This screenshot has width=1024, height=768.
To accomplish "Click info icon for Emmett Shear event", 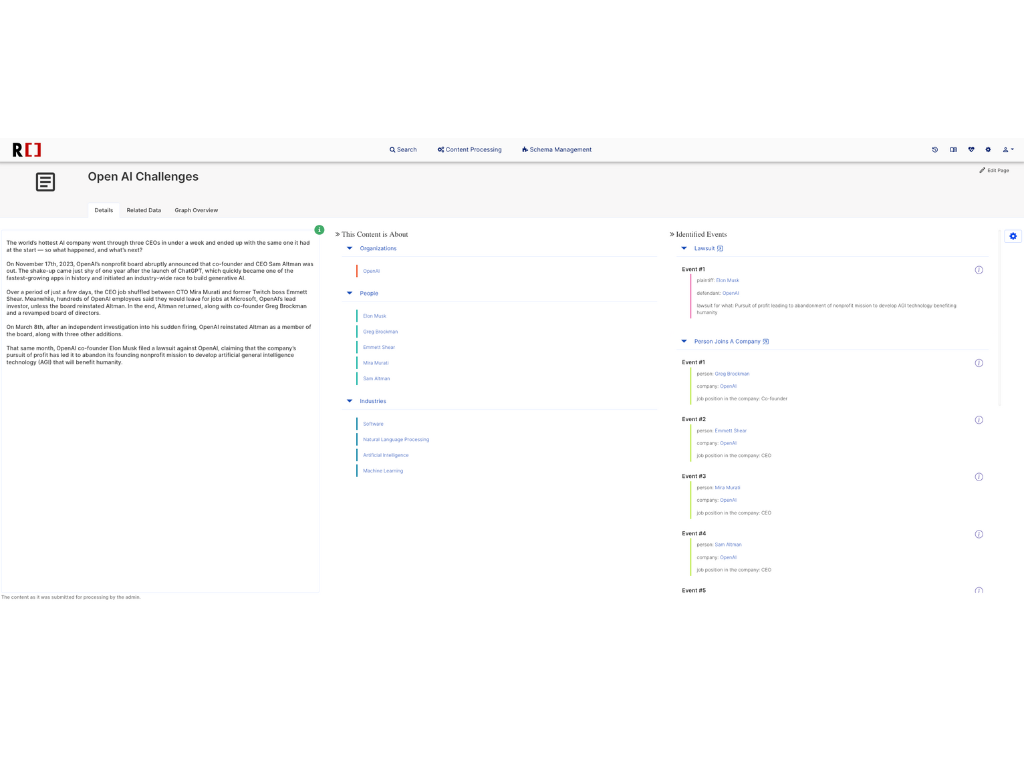I will (979, 420).
